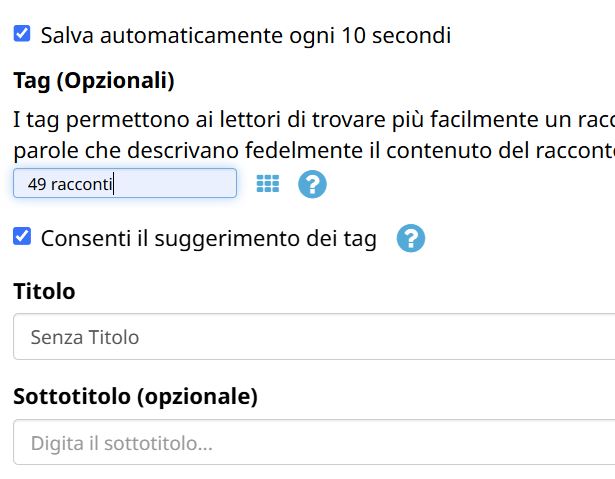
Task: Click into the Titolo field 'Senza Titolo'
Action: pyautogui.click(x=314, y=337)
